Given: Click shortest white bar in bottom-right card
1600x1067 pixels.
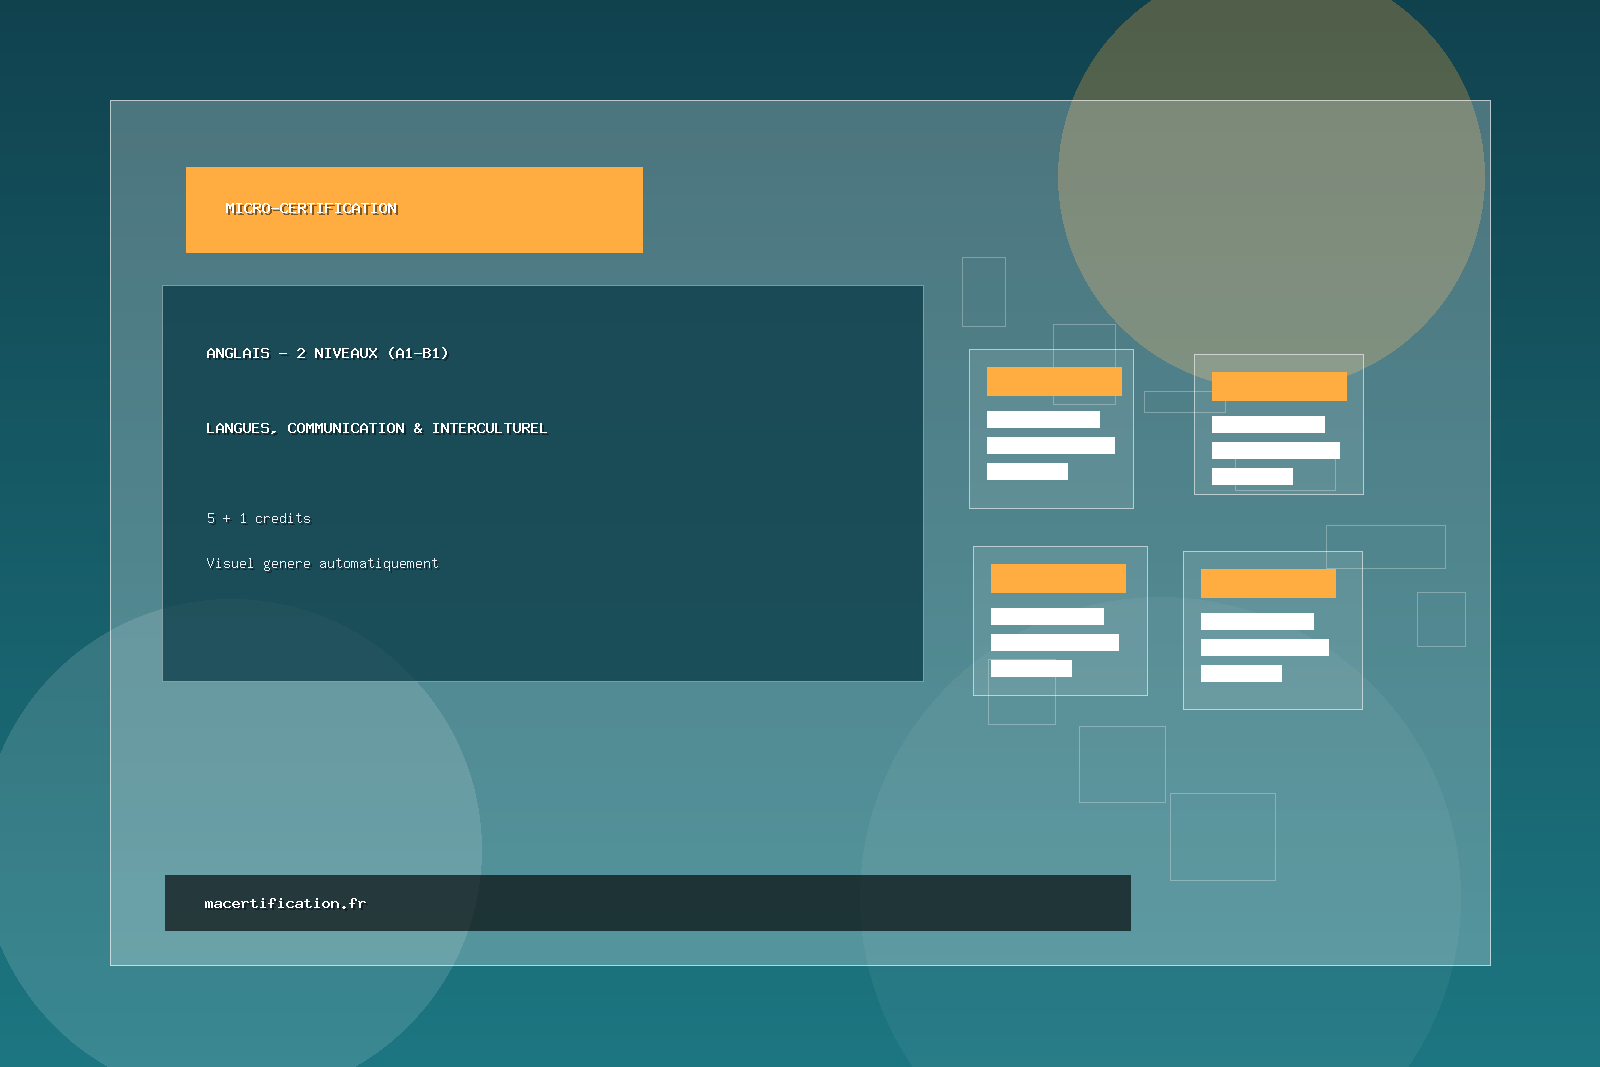Looking at the screenshot, I should click(x=1241, y=673).
